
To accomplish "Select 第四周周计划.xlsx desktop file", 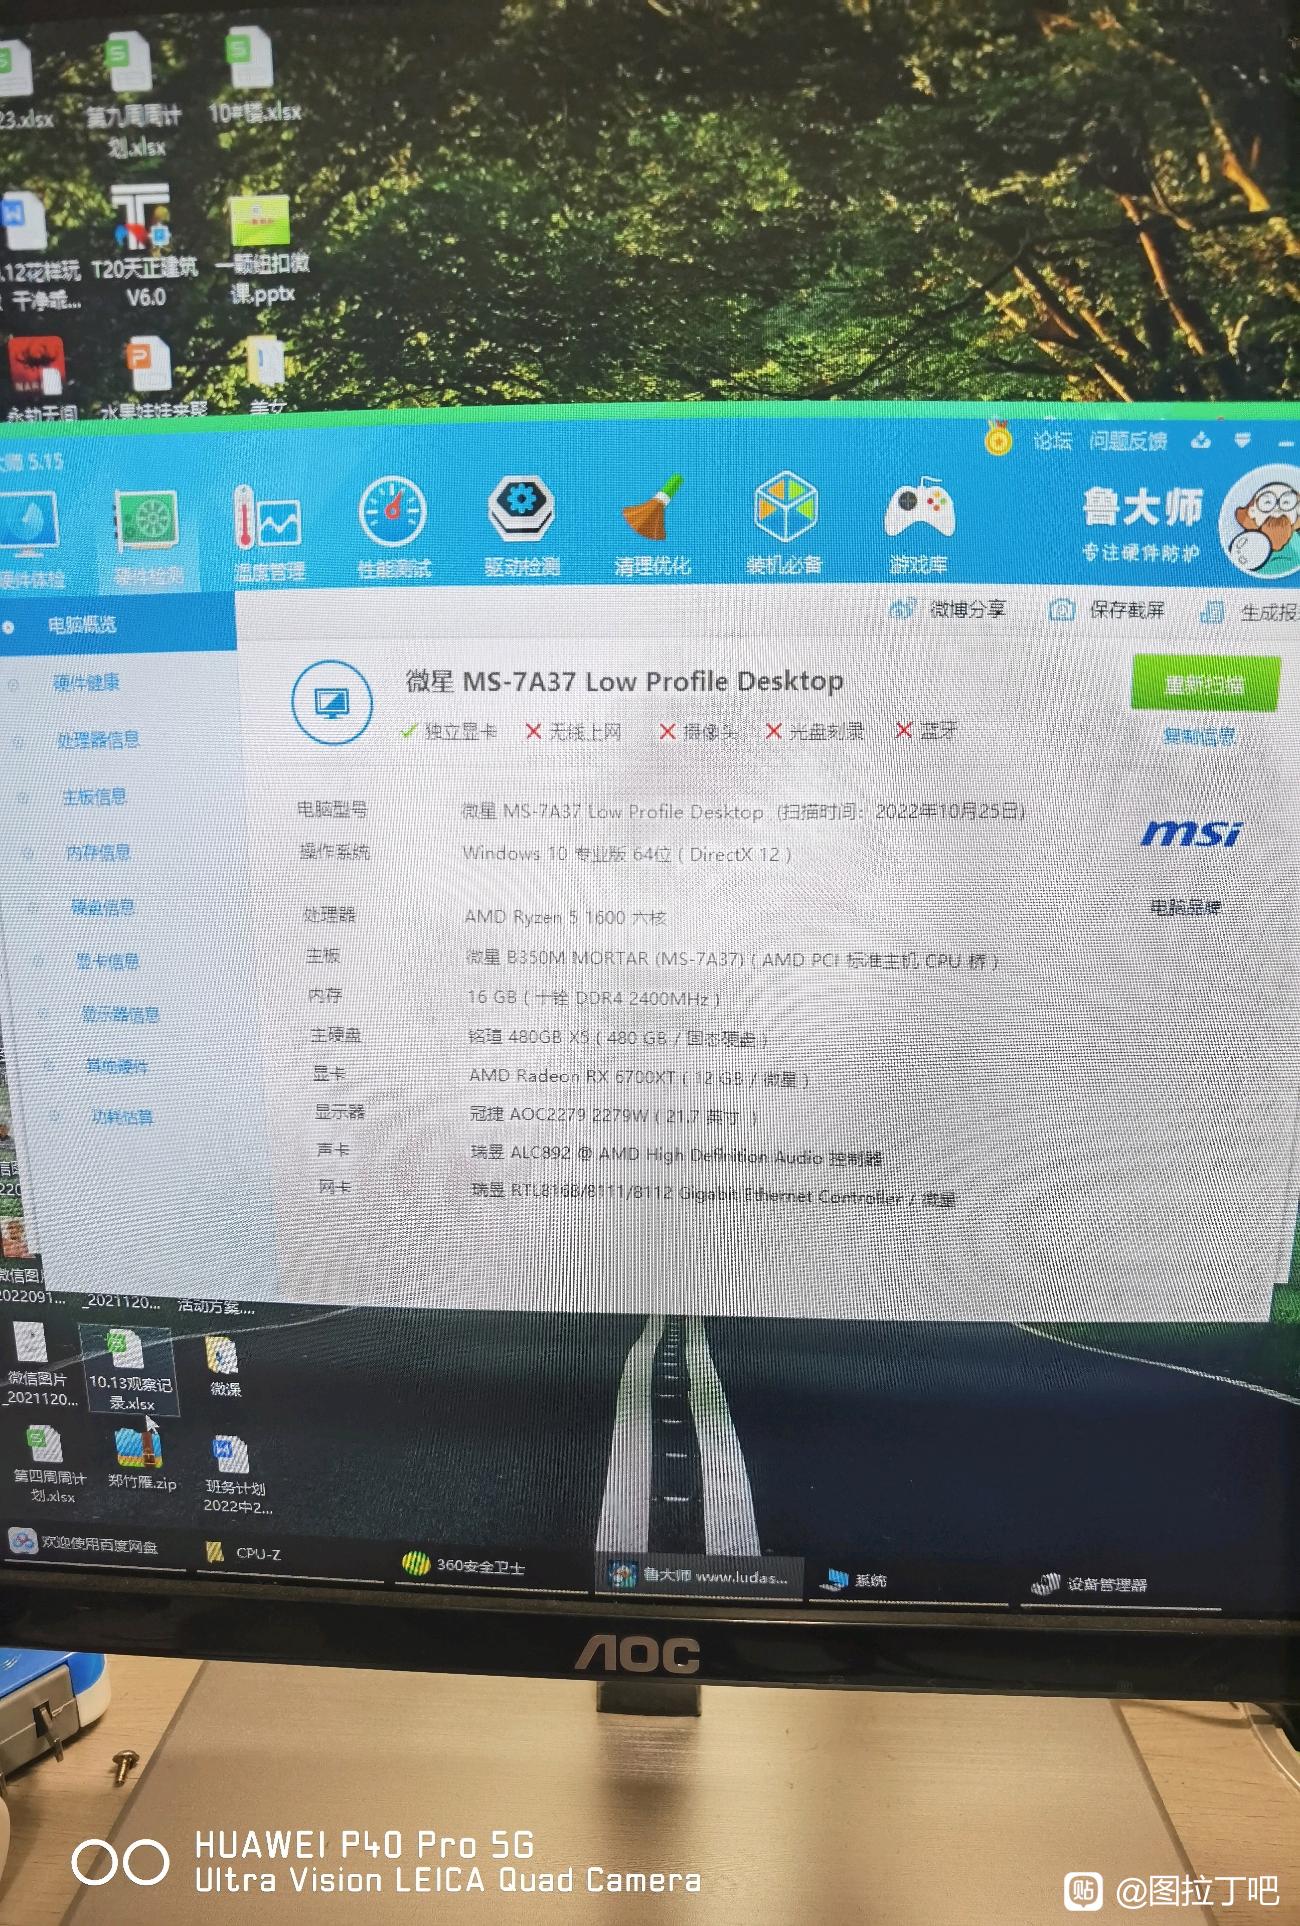I will pyautogui.click(x=49, y=1464).
